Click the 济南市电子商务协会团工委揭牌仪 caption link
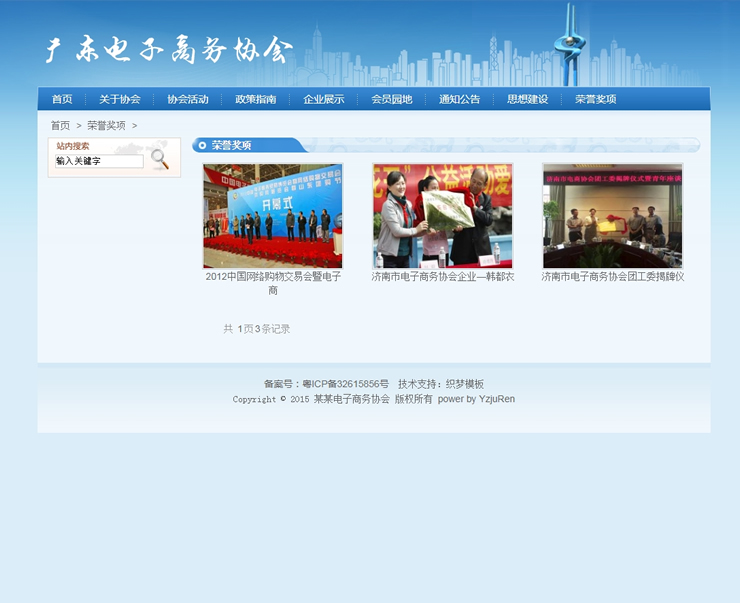The height and width of the screenshot is (603, 740). (613, 277)
